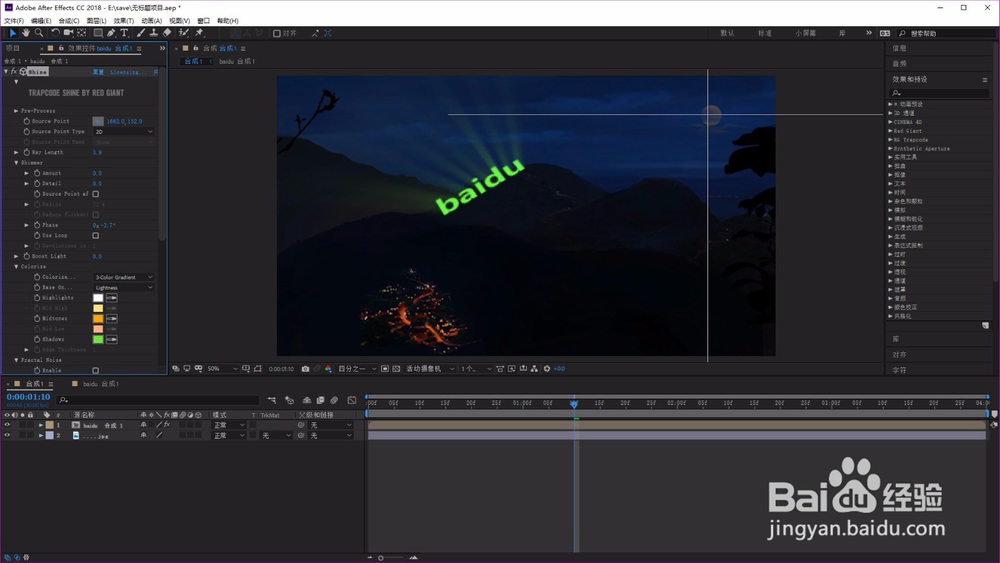Switch to the 项目 panel tab
This screenshot has height=563, width=1000.
13,48
